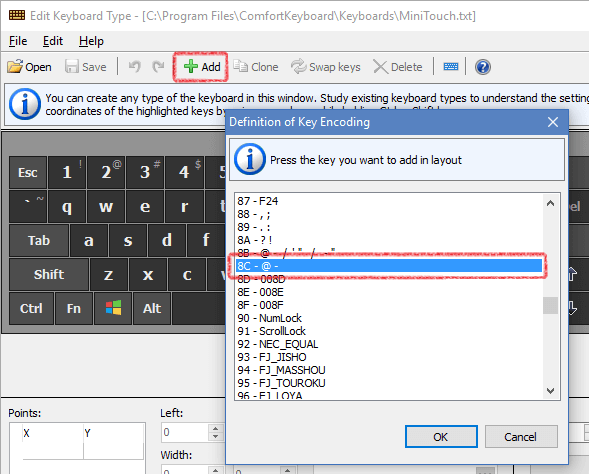Select the 4 $ key on layout
The height and width of the screenshot is (474, 589).
tap(184, 172)
